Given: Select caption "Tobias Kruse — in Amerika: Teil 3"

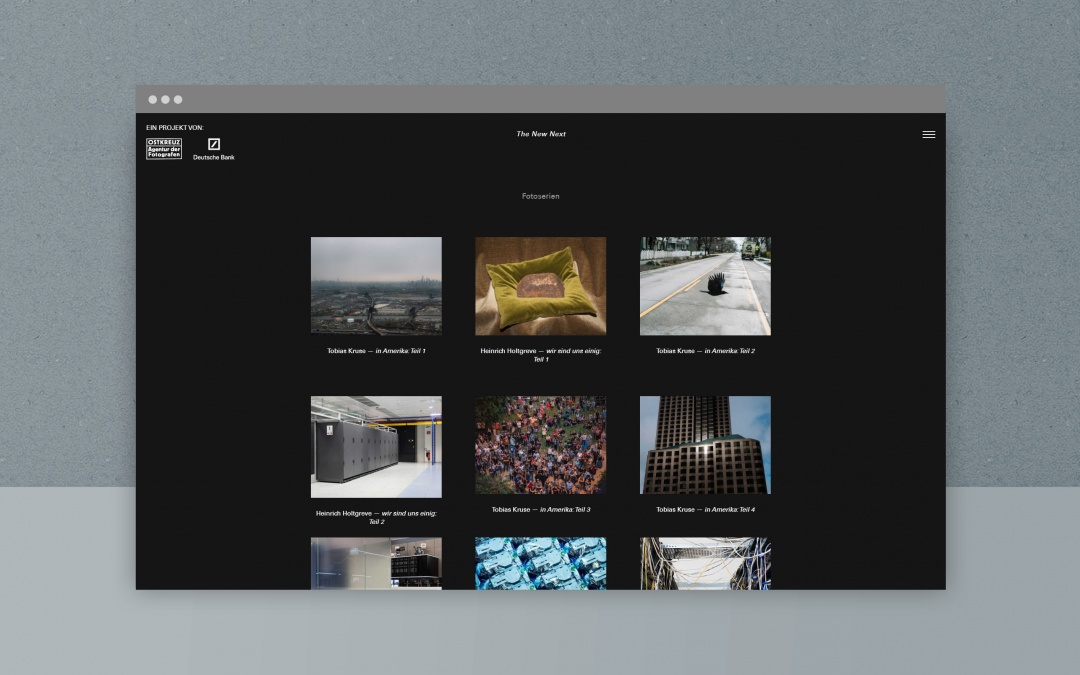Looking at the screenshot, I should (x=541, y=510).
